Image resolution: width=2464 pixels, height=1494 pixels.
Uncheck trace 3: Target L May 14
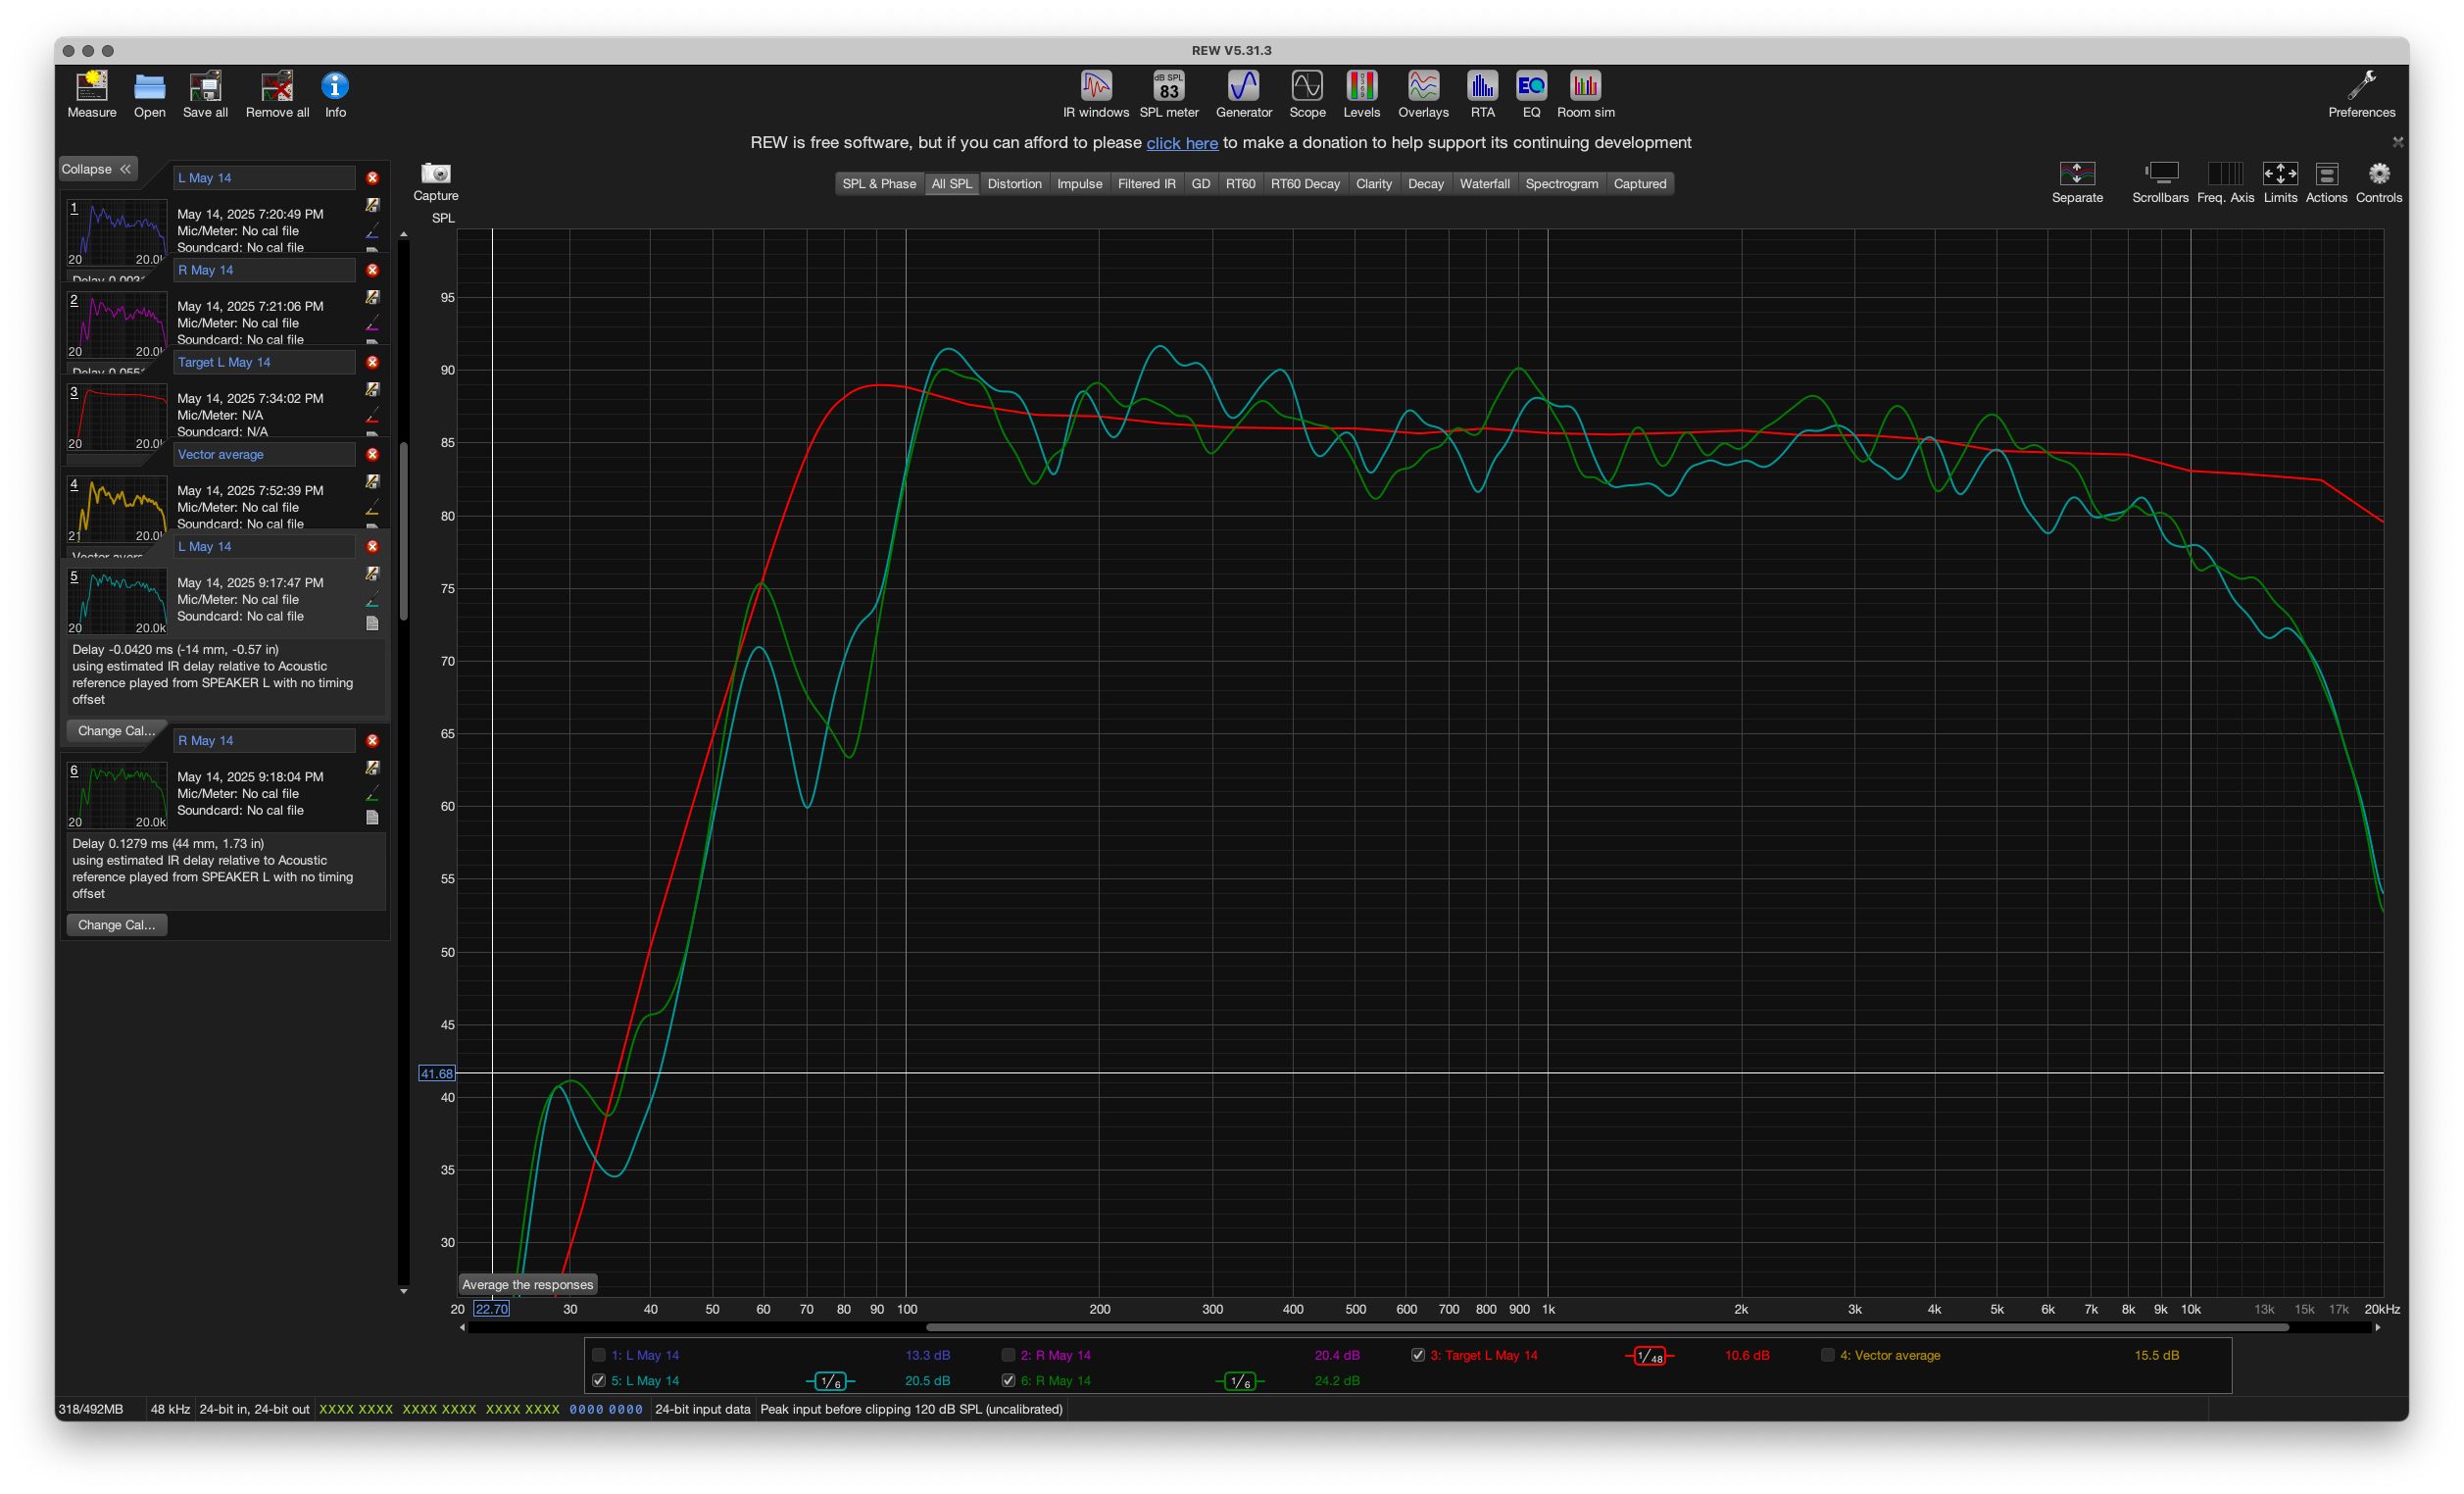click(x=1418, y=1355)
